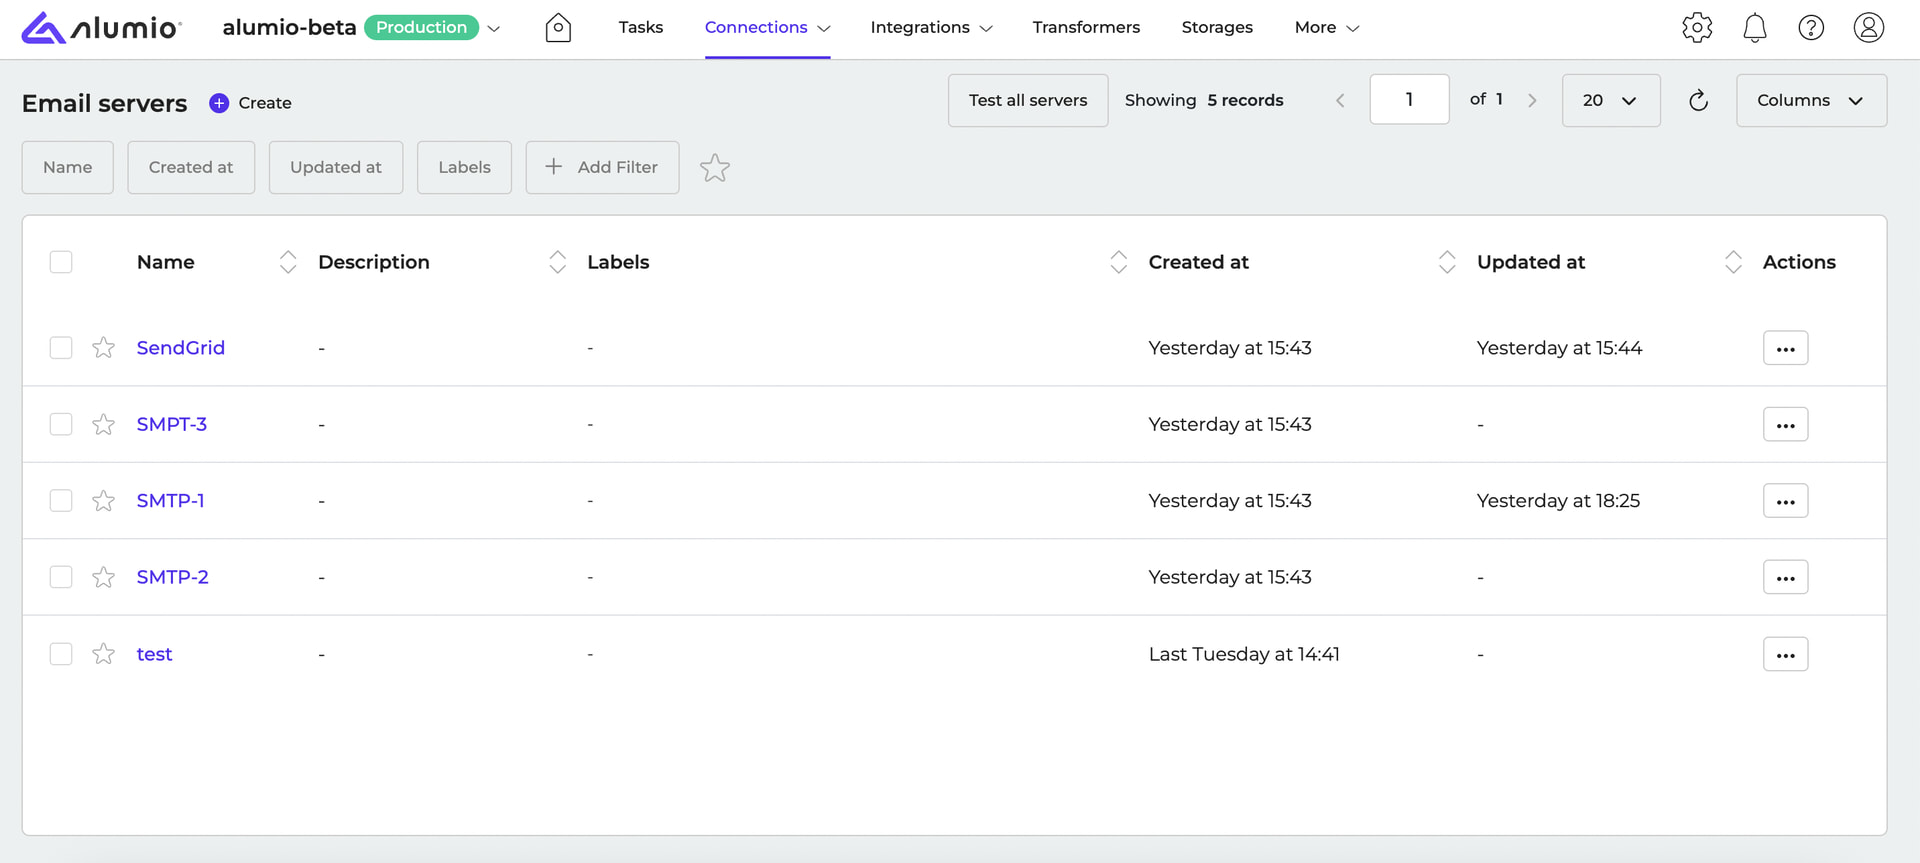This screenshot has width=1920, height=863.
Task: Click the page number input field
Action: pyautogui.click(x=1408, y=100)
